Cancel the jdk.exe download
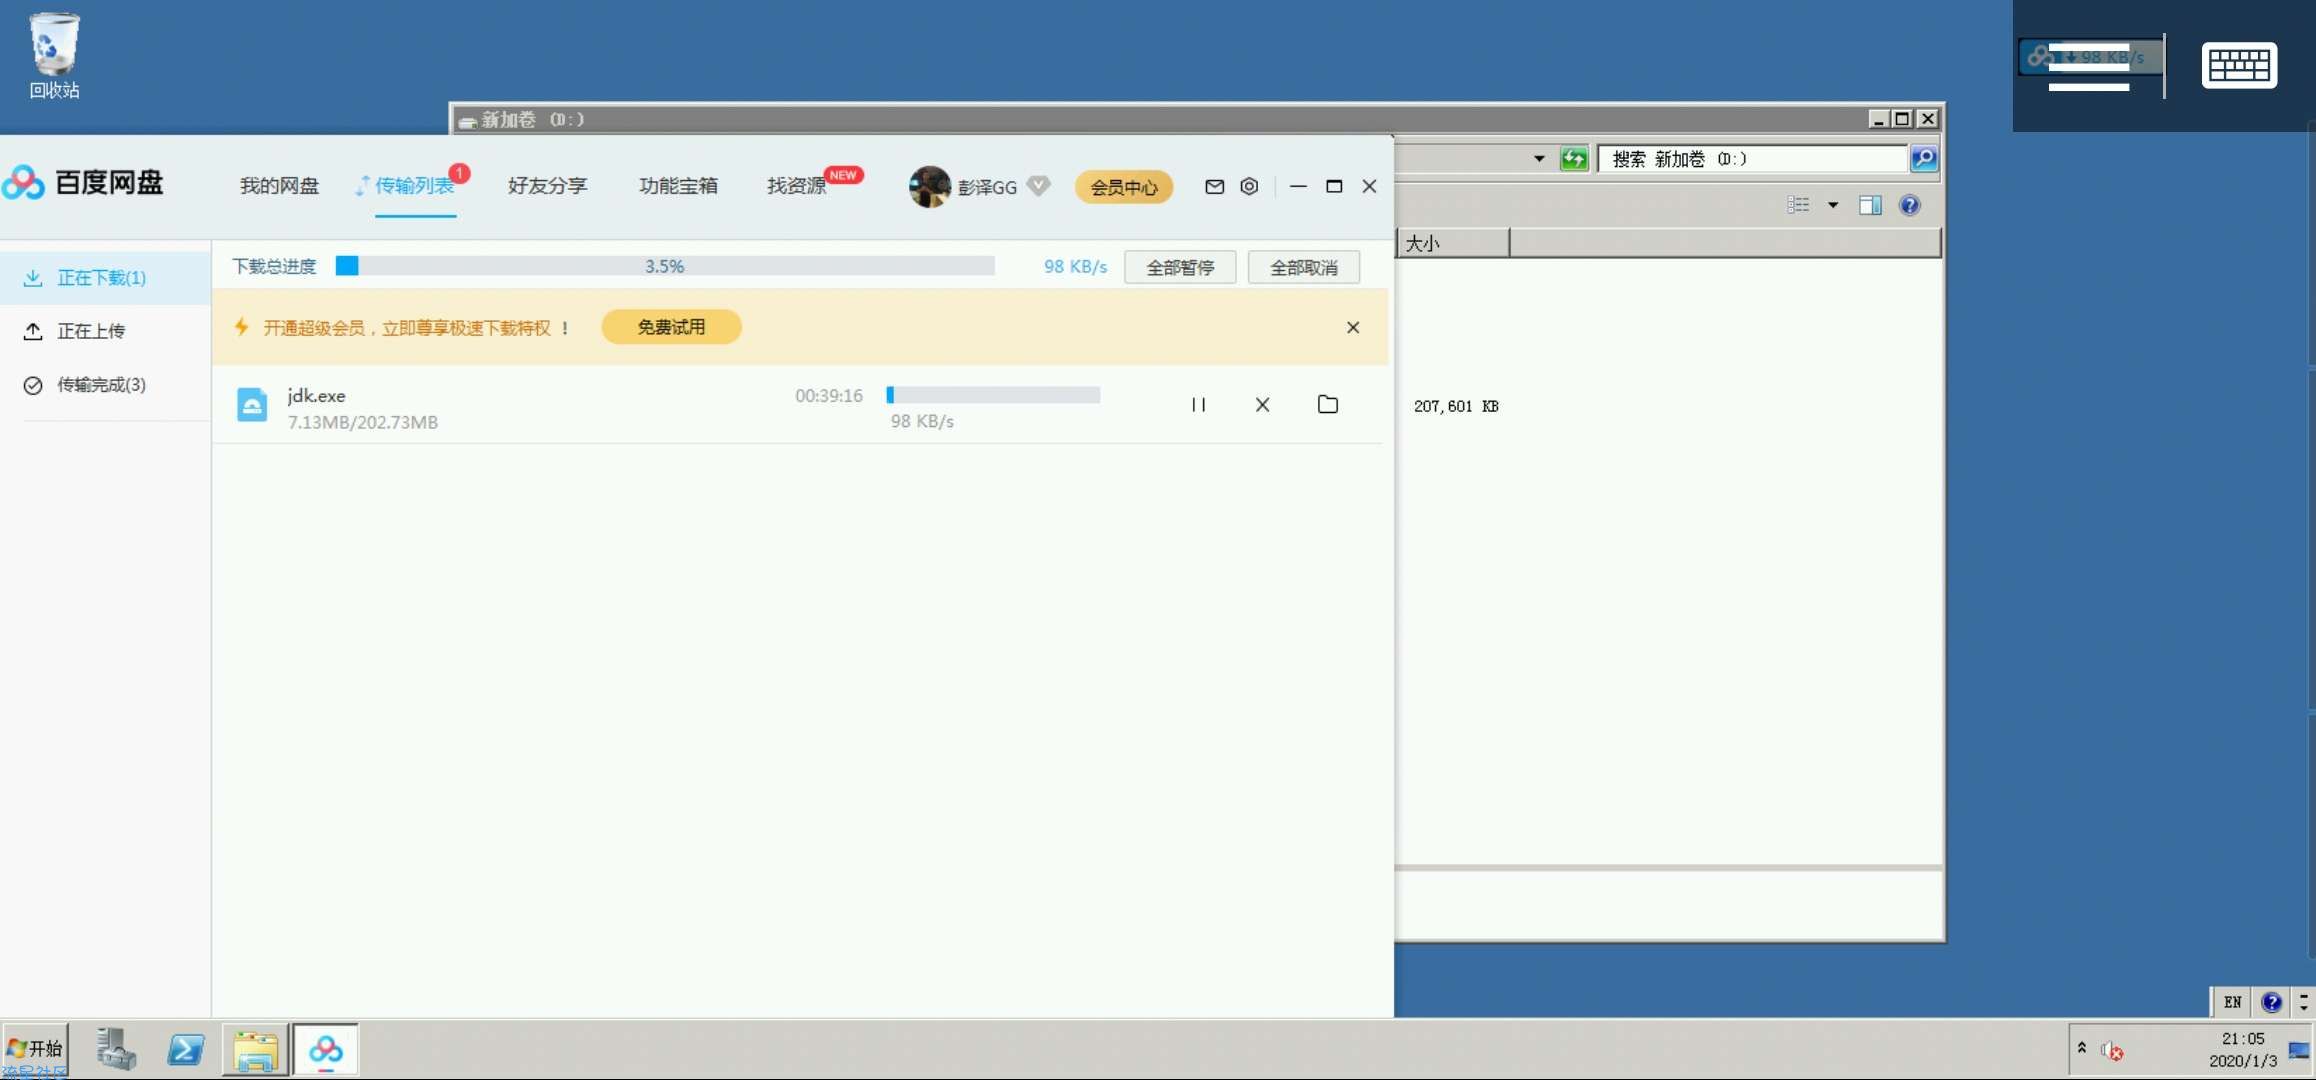2316x1080 pixels. (1262, 405)
